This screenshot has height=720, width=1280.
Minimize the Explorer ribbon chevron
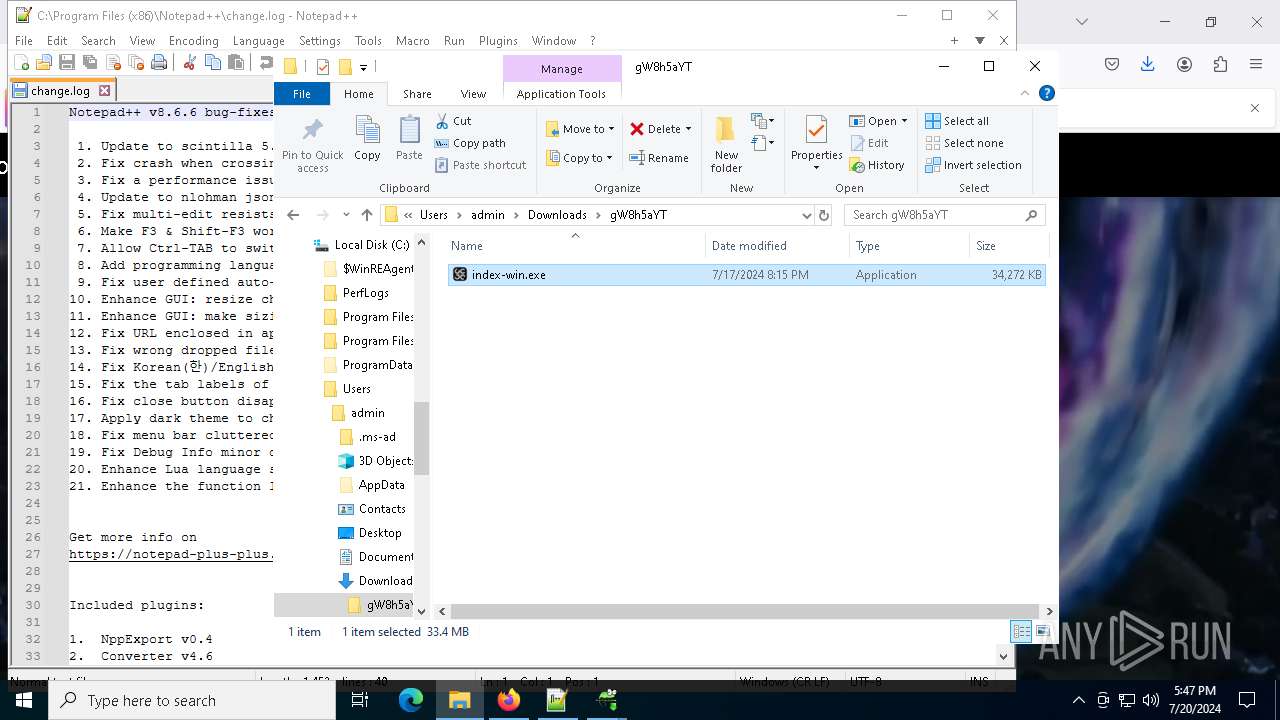(1025, 93)
